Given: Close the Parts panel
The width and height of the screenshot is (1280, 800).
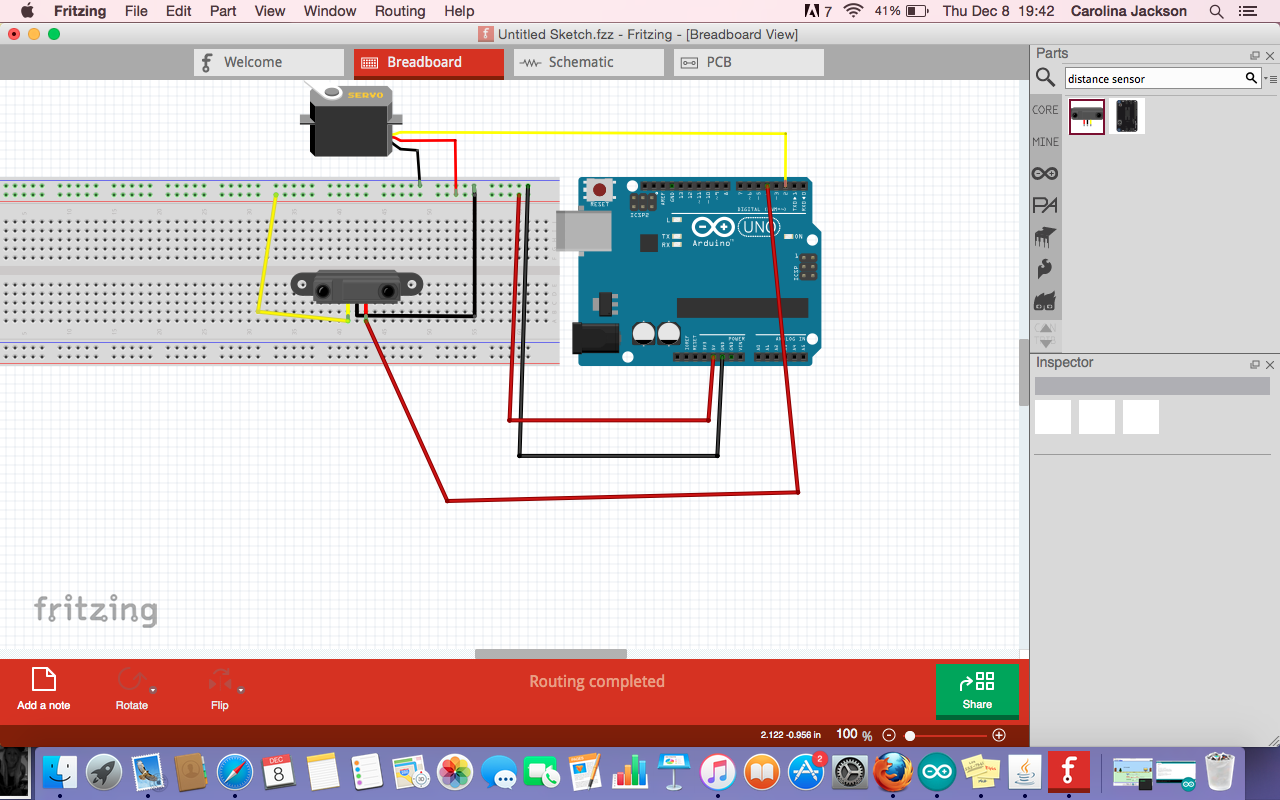Looking at the screenshot, I should 1270,55.
